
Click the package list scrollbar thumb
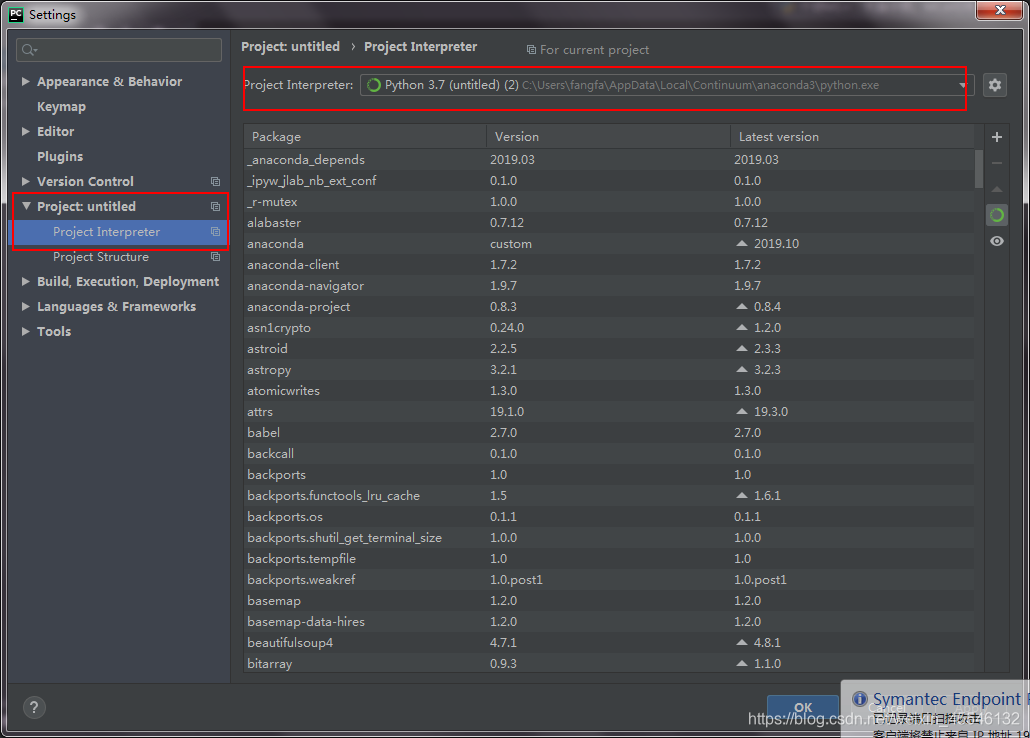tap(979, 169)
